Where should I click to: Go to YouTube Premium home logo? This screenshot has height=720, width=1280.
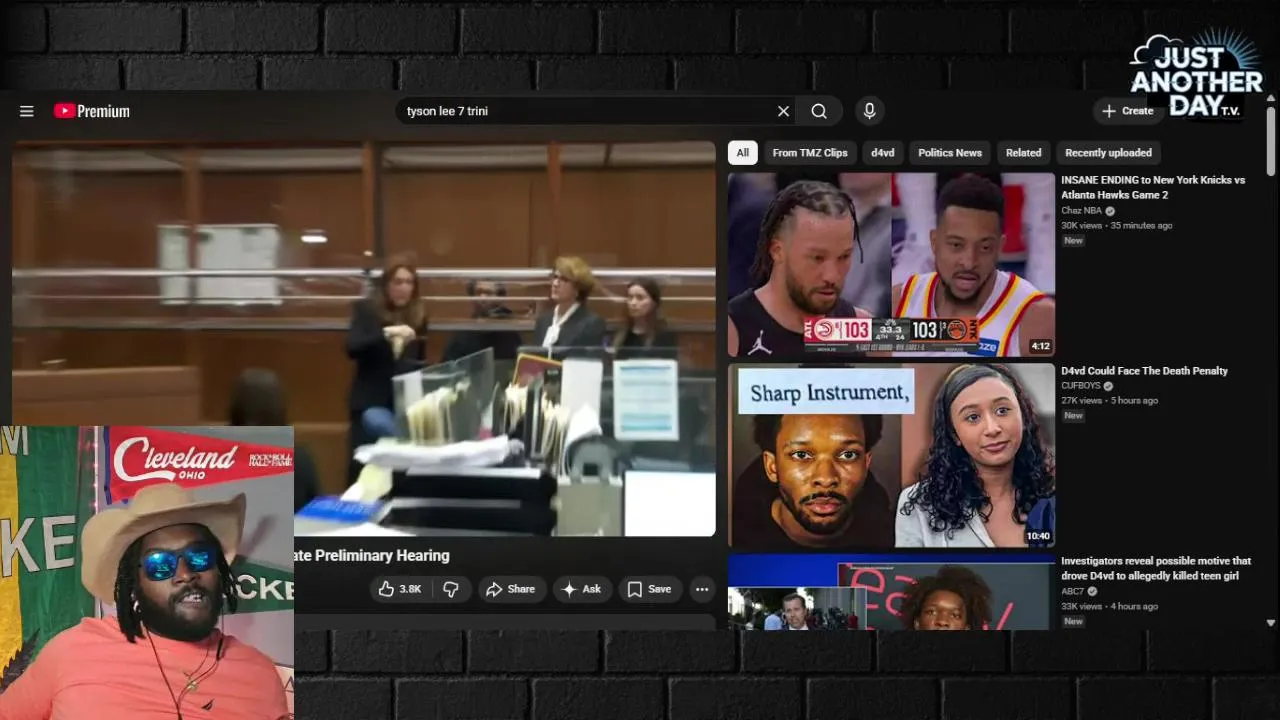point(92,111)
